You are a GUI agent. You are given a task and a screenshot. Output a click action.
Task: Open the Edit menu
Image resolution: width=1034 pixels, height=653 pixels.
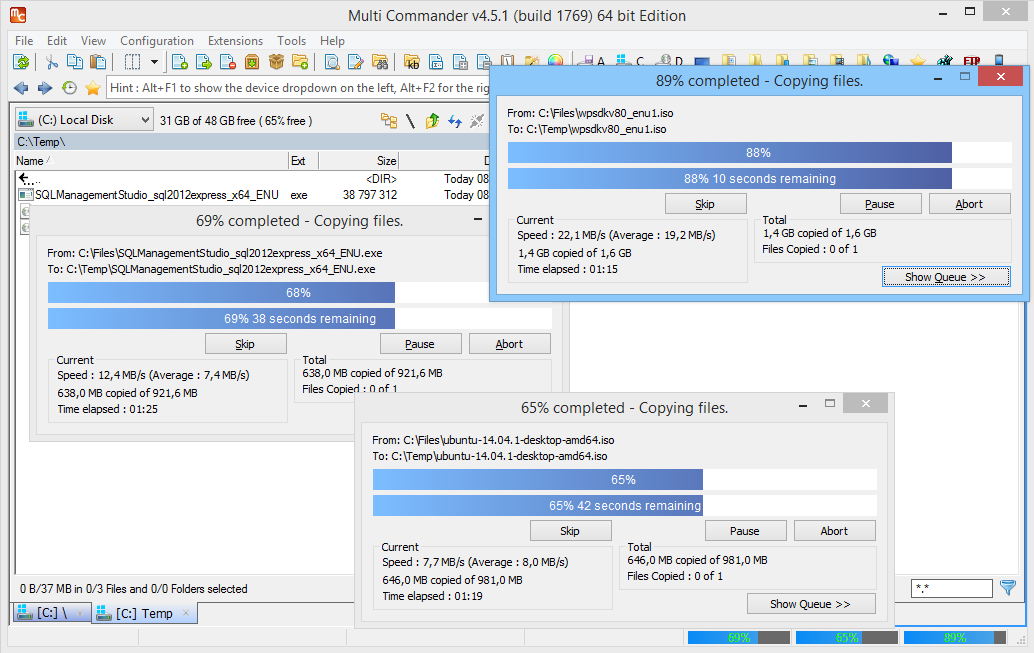(x=57, y=41)
